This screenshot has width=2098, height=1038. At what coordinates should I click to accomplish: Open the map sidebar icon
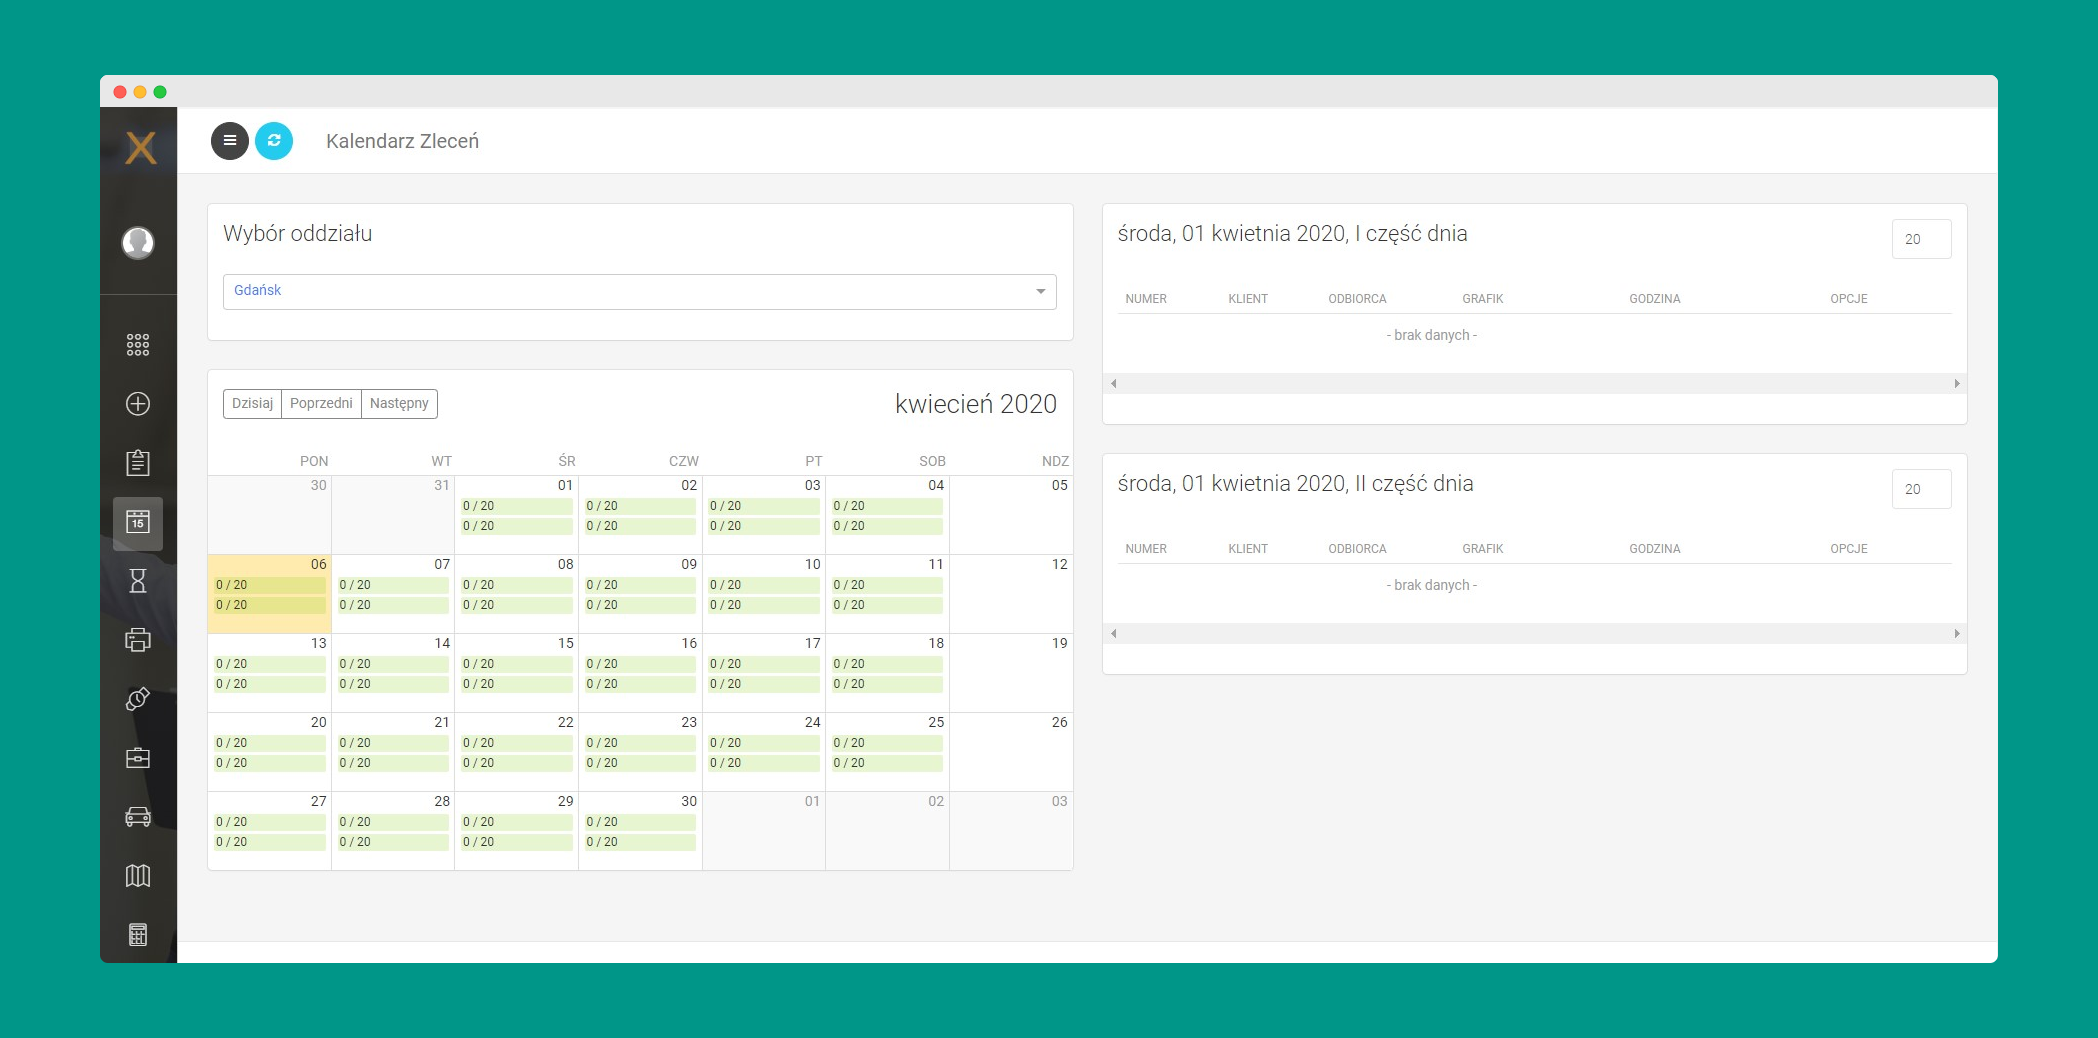pyautogui.click(x=138, y=876)
